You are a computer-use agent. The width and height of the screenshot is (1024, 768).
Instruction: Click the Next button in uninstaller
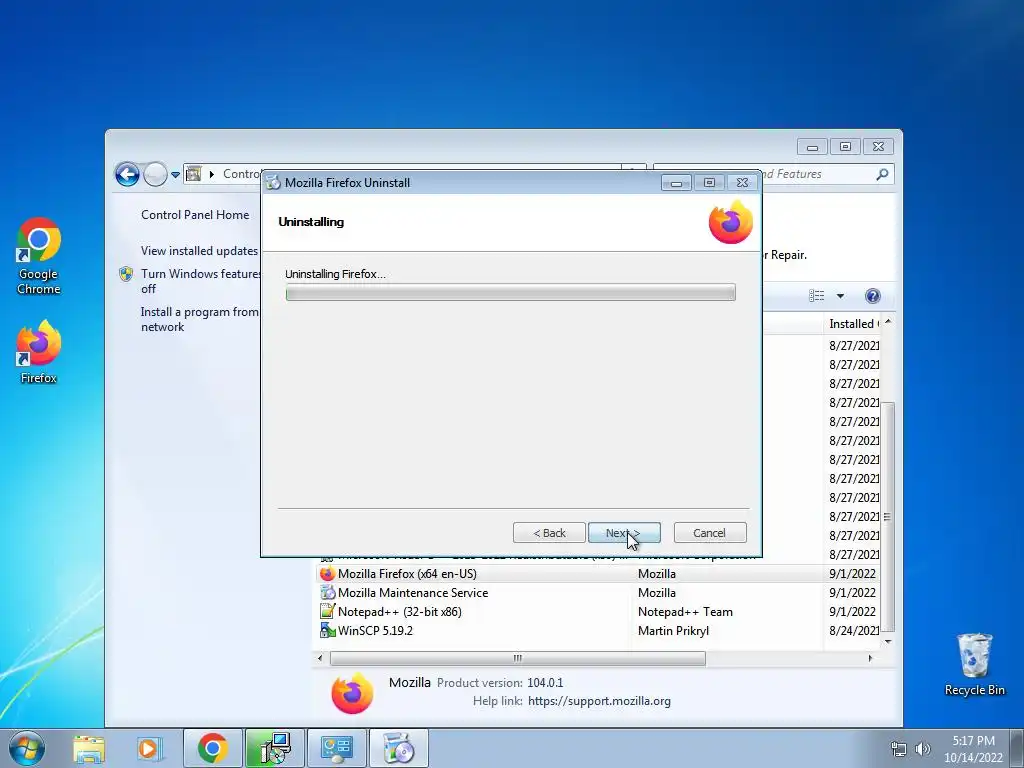point(624,533)
